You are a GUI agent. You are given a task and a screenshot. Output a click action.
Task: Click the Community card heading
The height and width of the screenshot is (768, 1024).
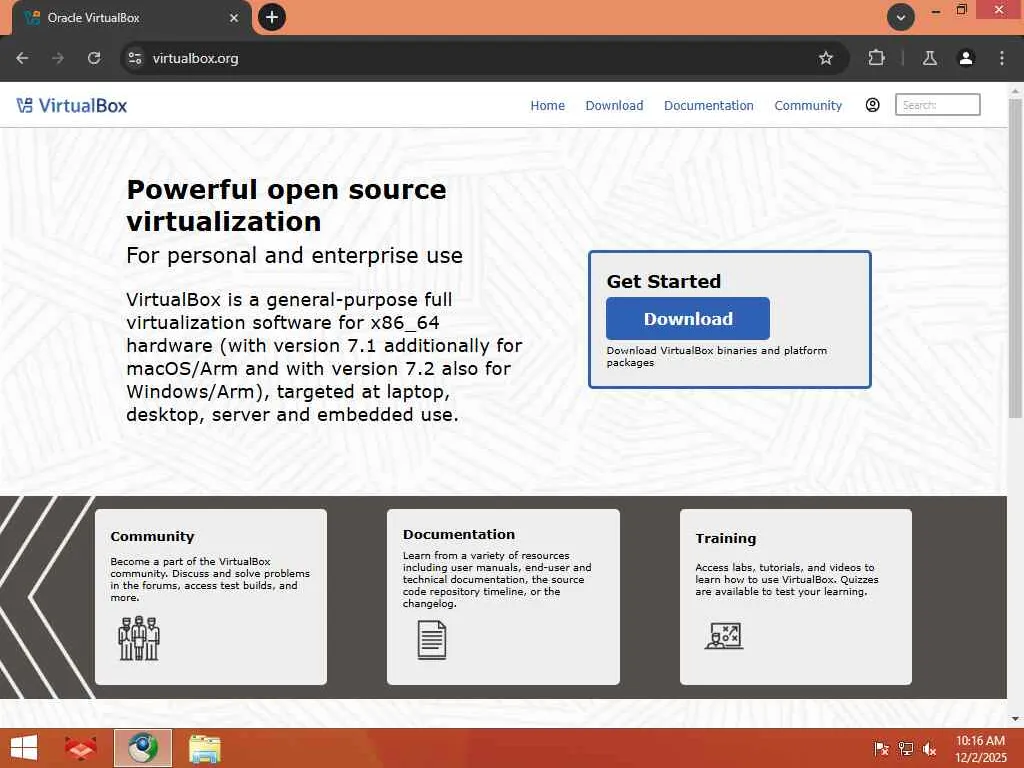pos(152,536)
